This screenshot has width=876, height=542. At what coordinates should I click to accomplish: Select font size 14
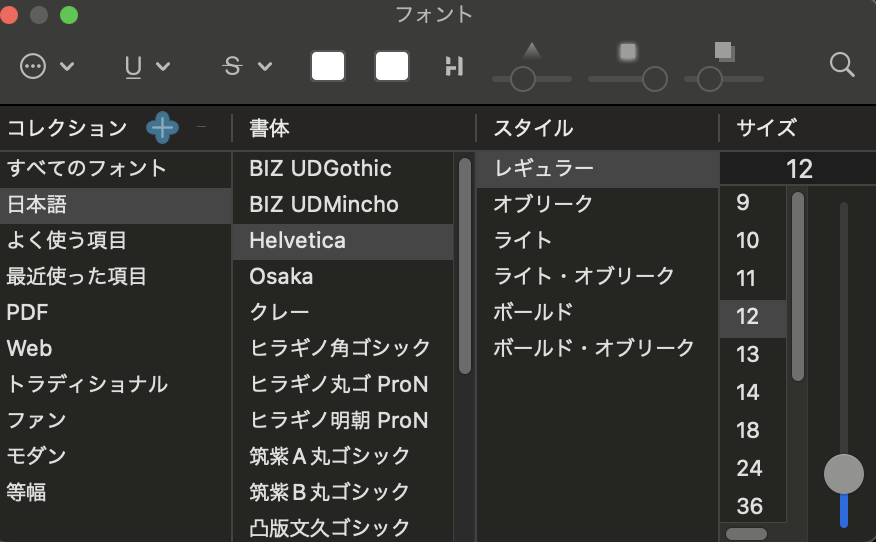click(x=753, y=393)
